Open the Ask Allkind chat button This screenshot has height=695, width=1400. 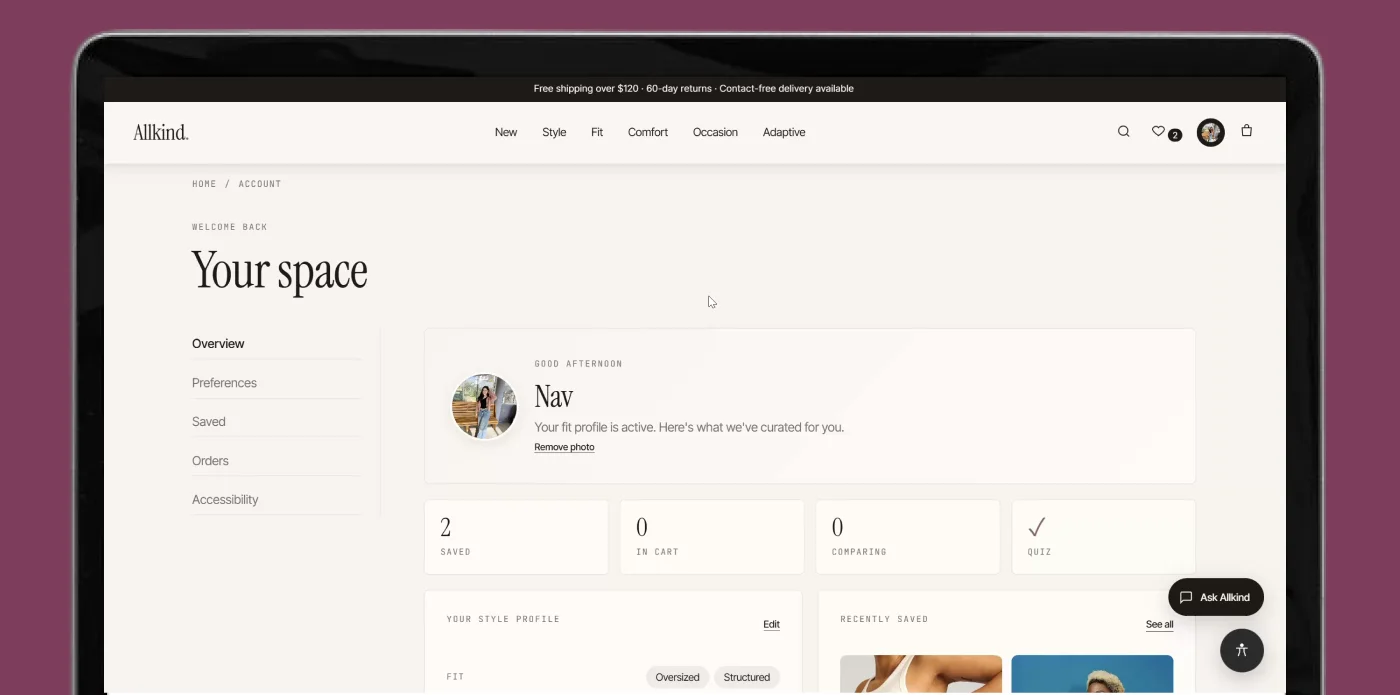1216,597
